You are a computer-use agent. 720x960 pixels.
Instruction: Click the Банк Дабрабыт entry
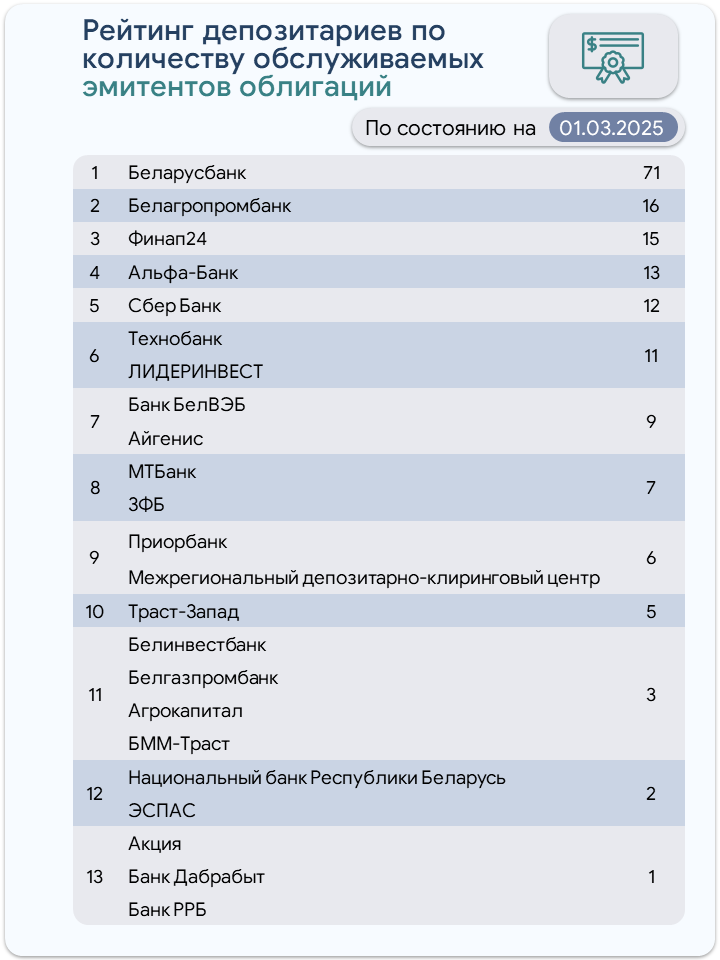(196, 877)
